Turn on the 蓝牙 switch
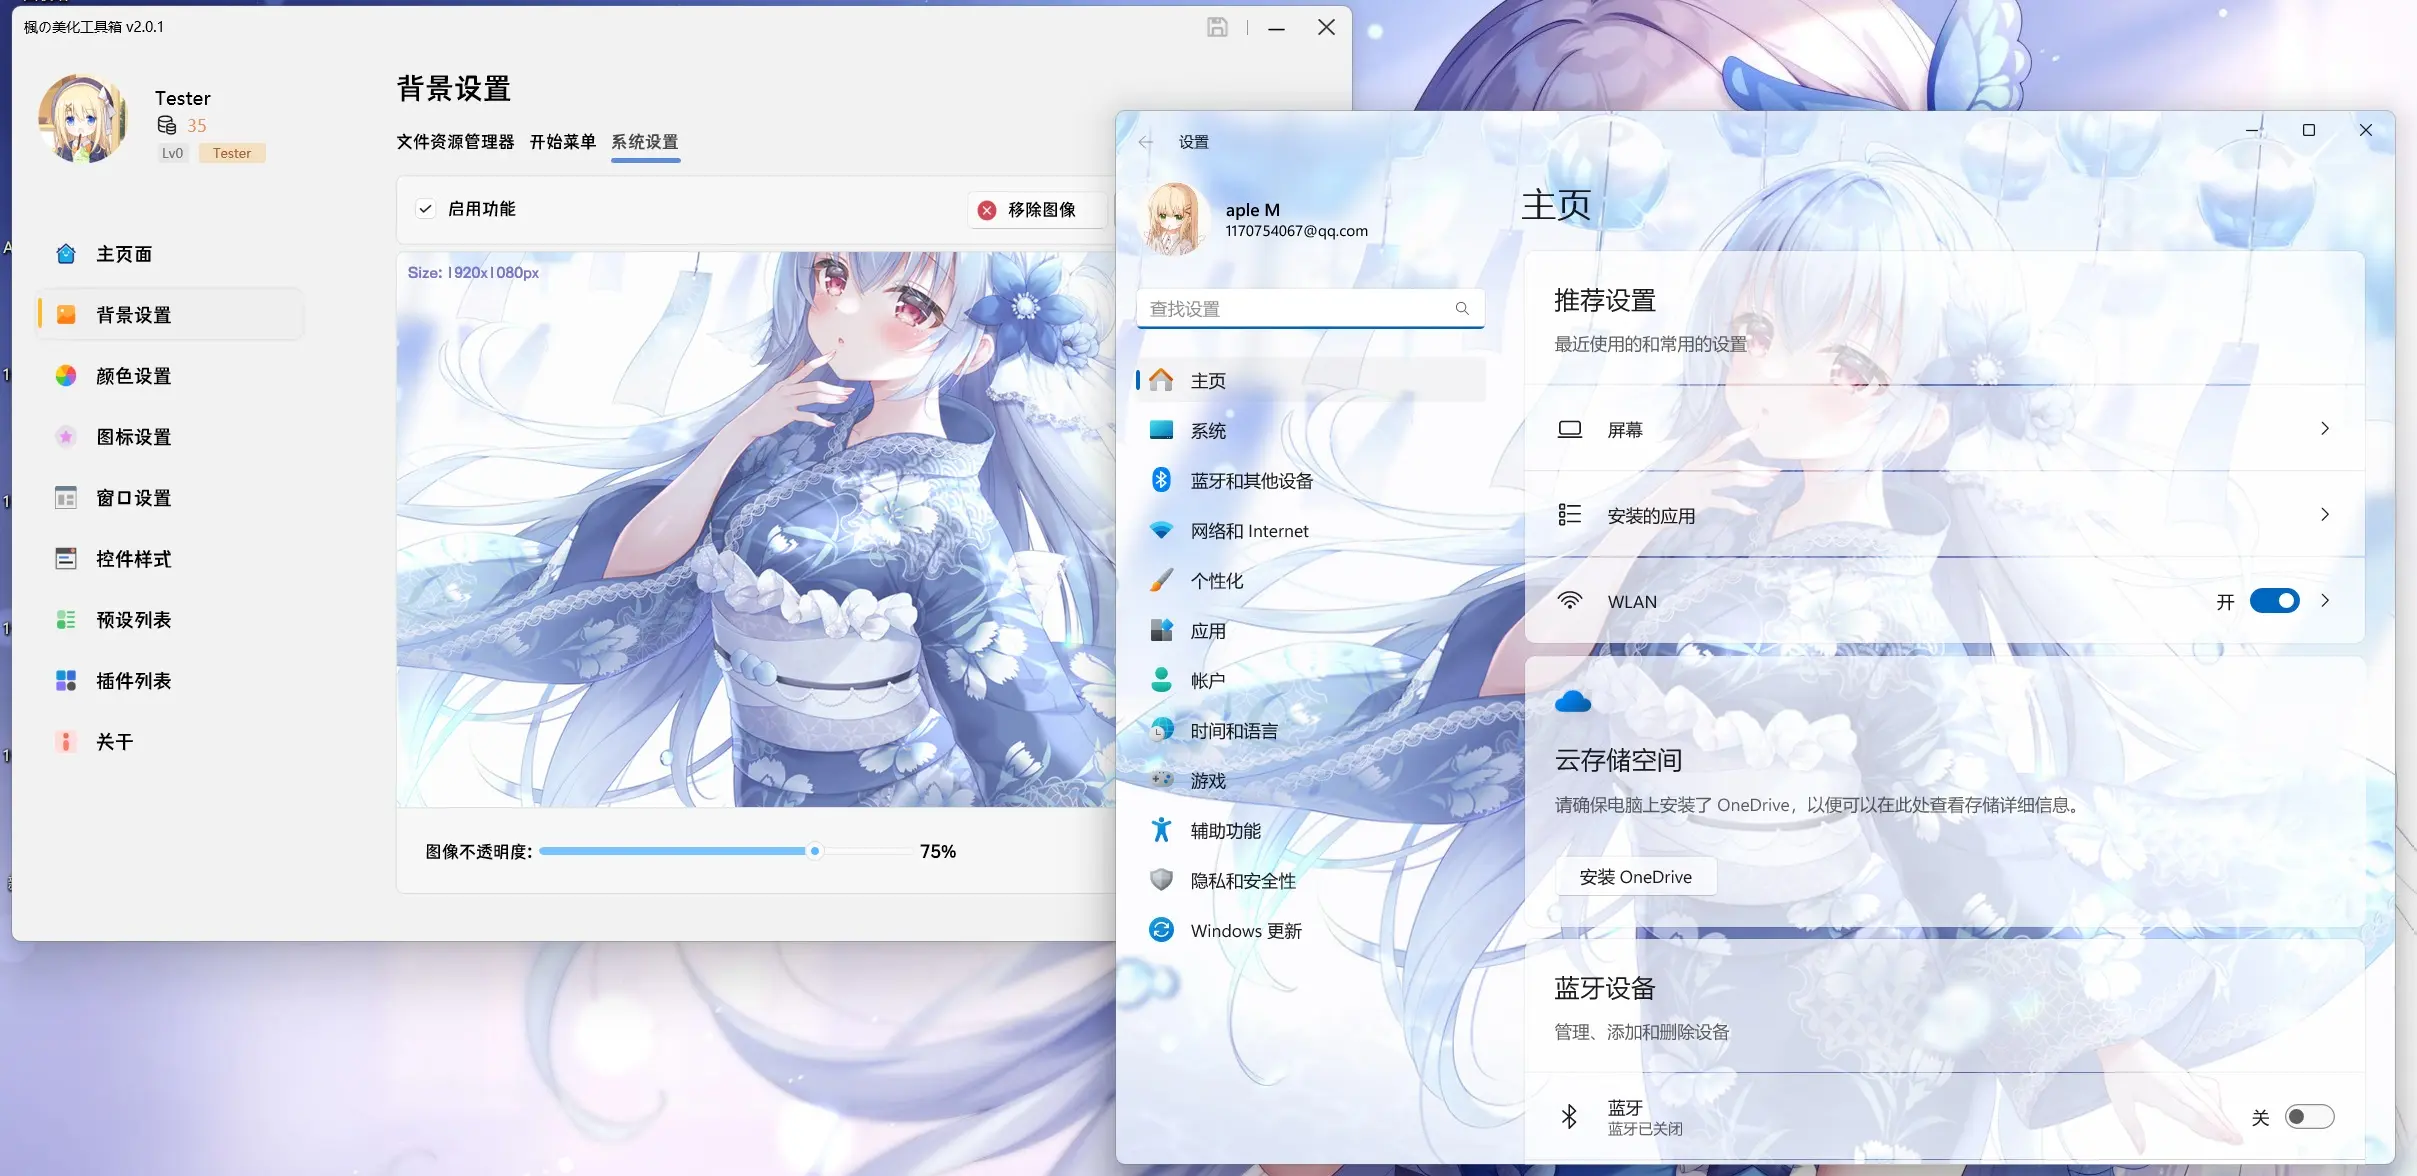Image resolution: width=2417 pixels, height=1176 pixels. [2310, 1117]
